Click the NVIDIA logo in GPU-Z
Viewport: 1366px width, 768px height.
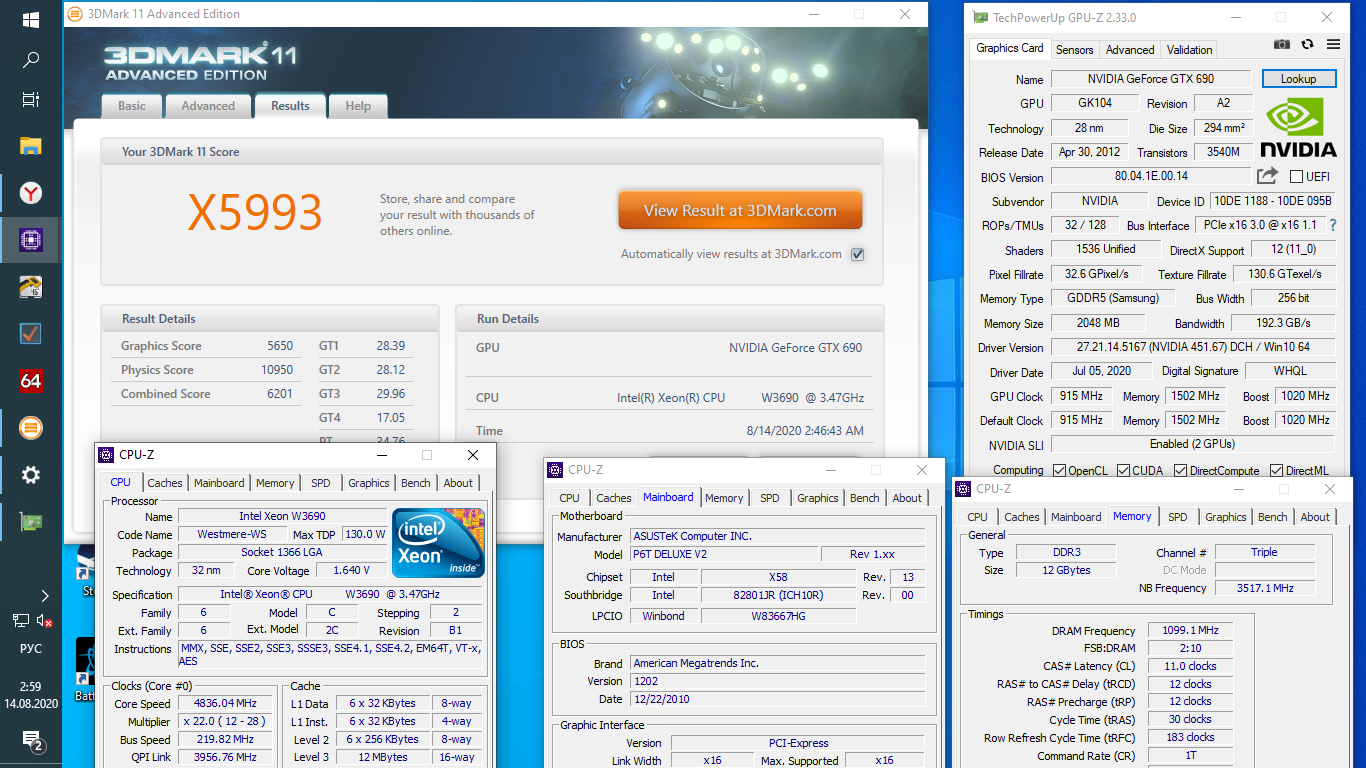click(x=1298, y=127)
